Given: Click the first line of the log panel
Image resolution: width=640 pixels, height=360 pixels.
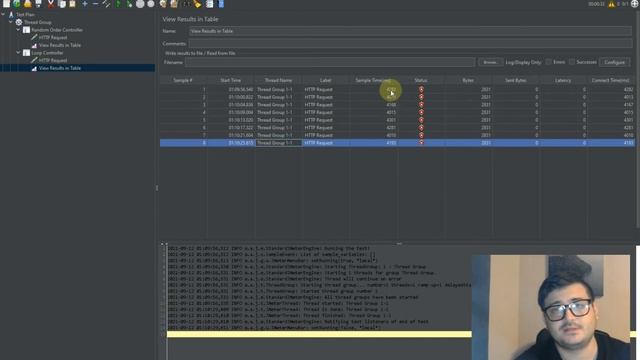Looking at the screenshot, I should tap(269, 248).
